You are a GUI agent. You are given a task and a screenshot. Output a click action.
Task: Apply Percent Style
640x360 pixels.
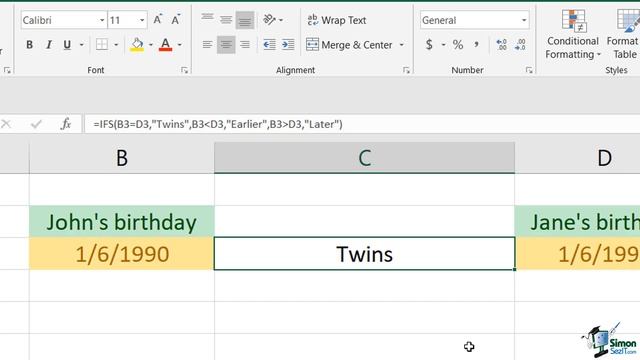(458, 44)
